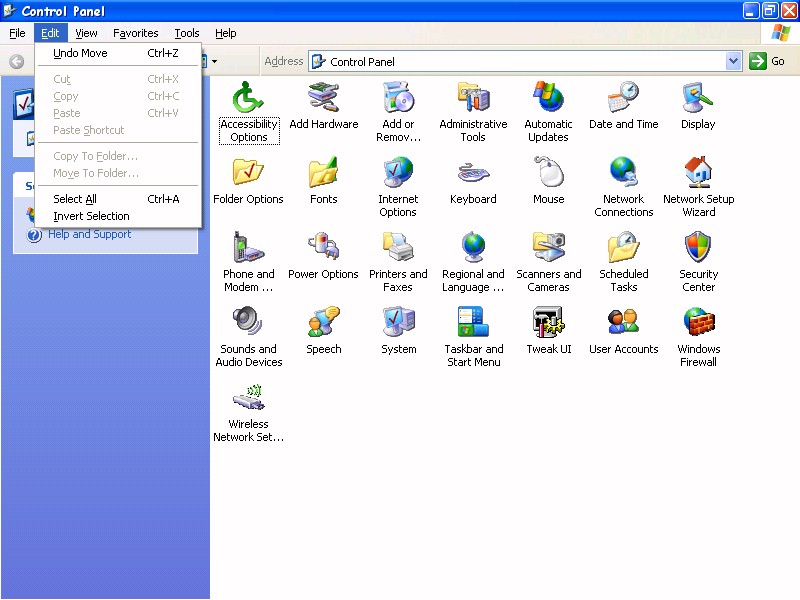Open the Keyboard icon

[473, 171]
